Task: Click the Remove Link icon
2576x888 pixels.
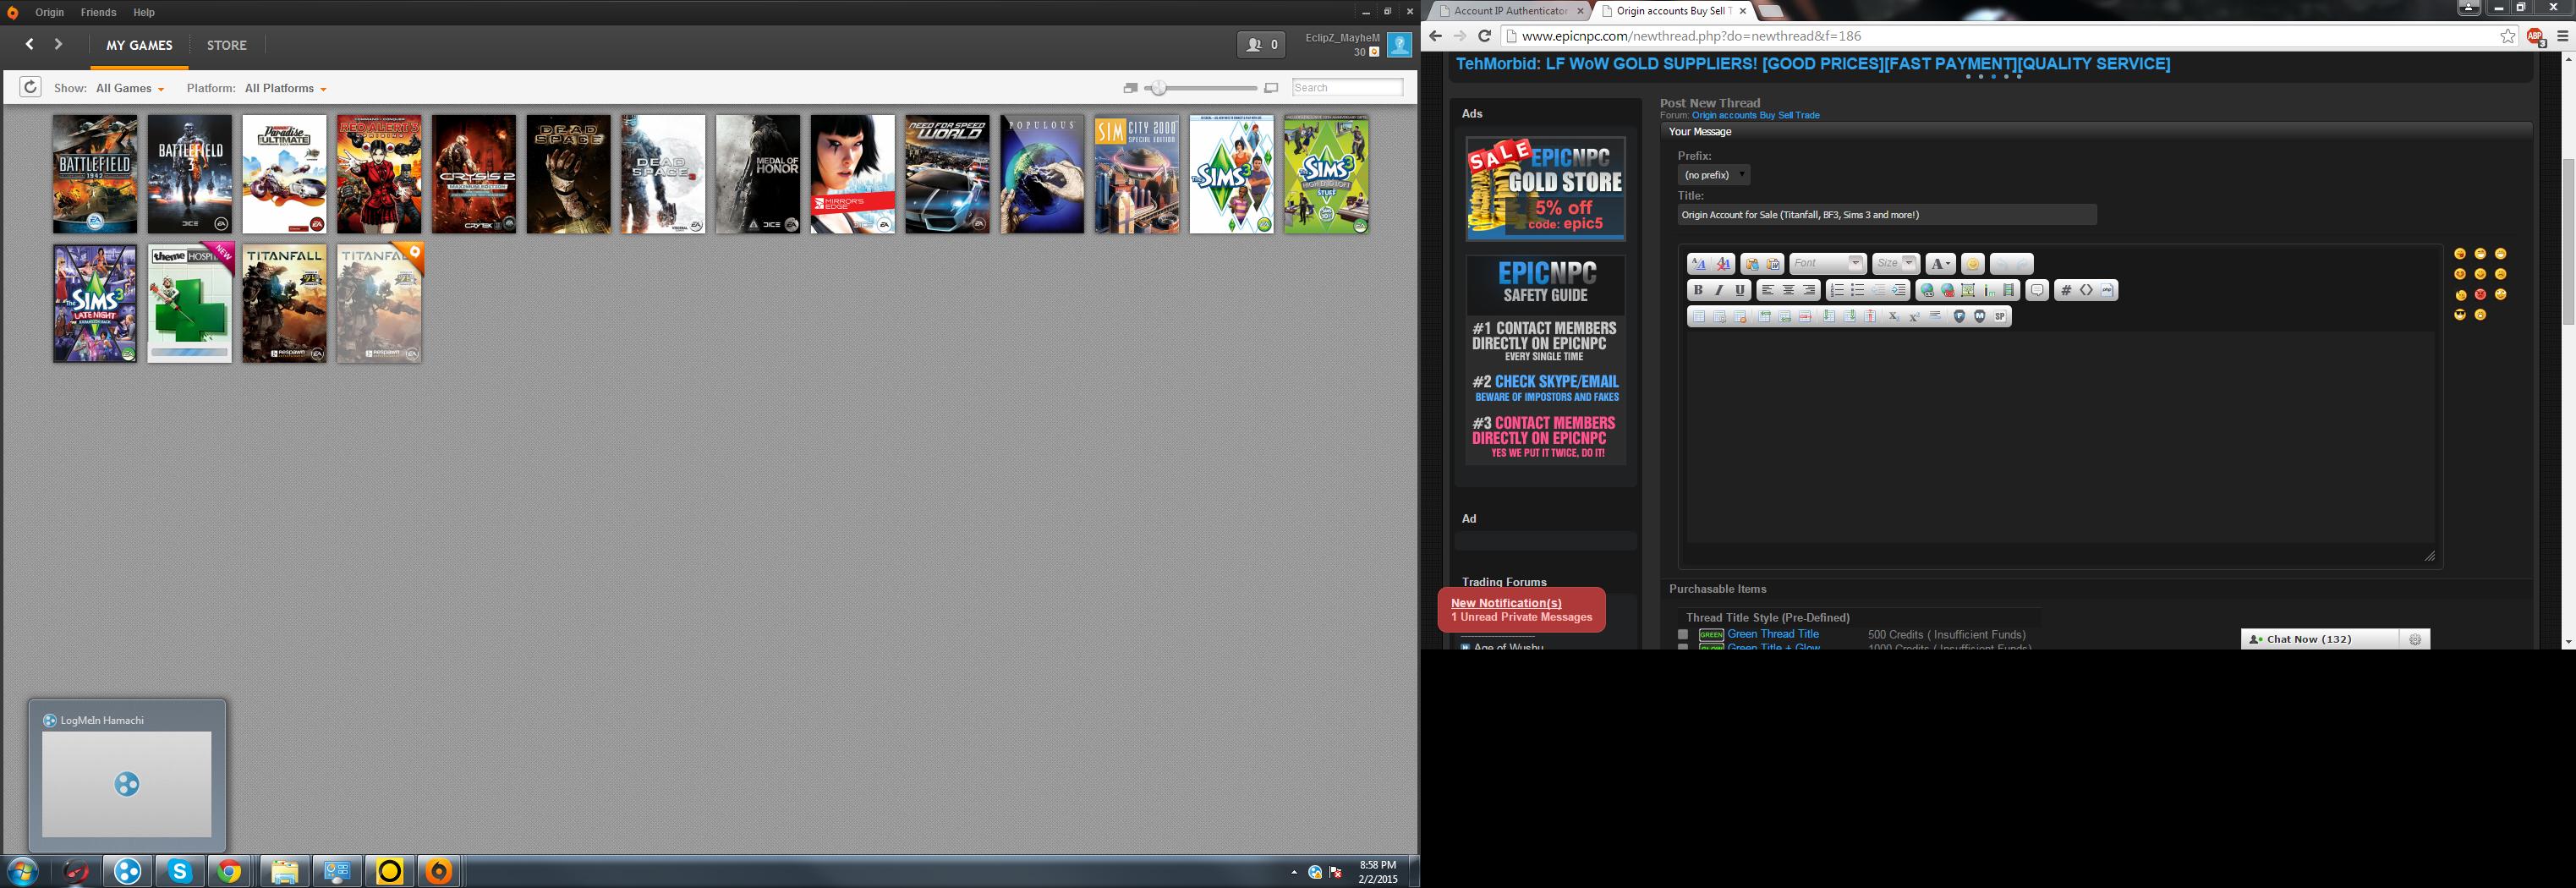Action: click(x=1948, y=290)
